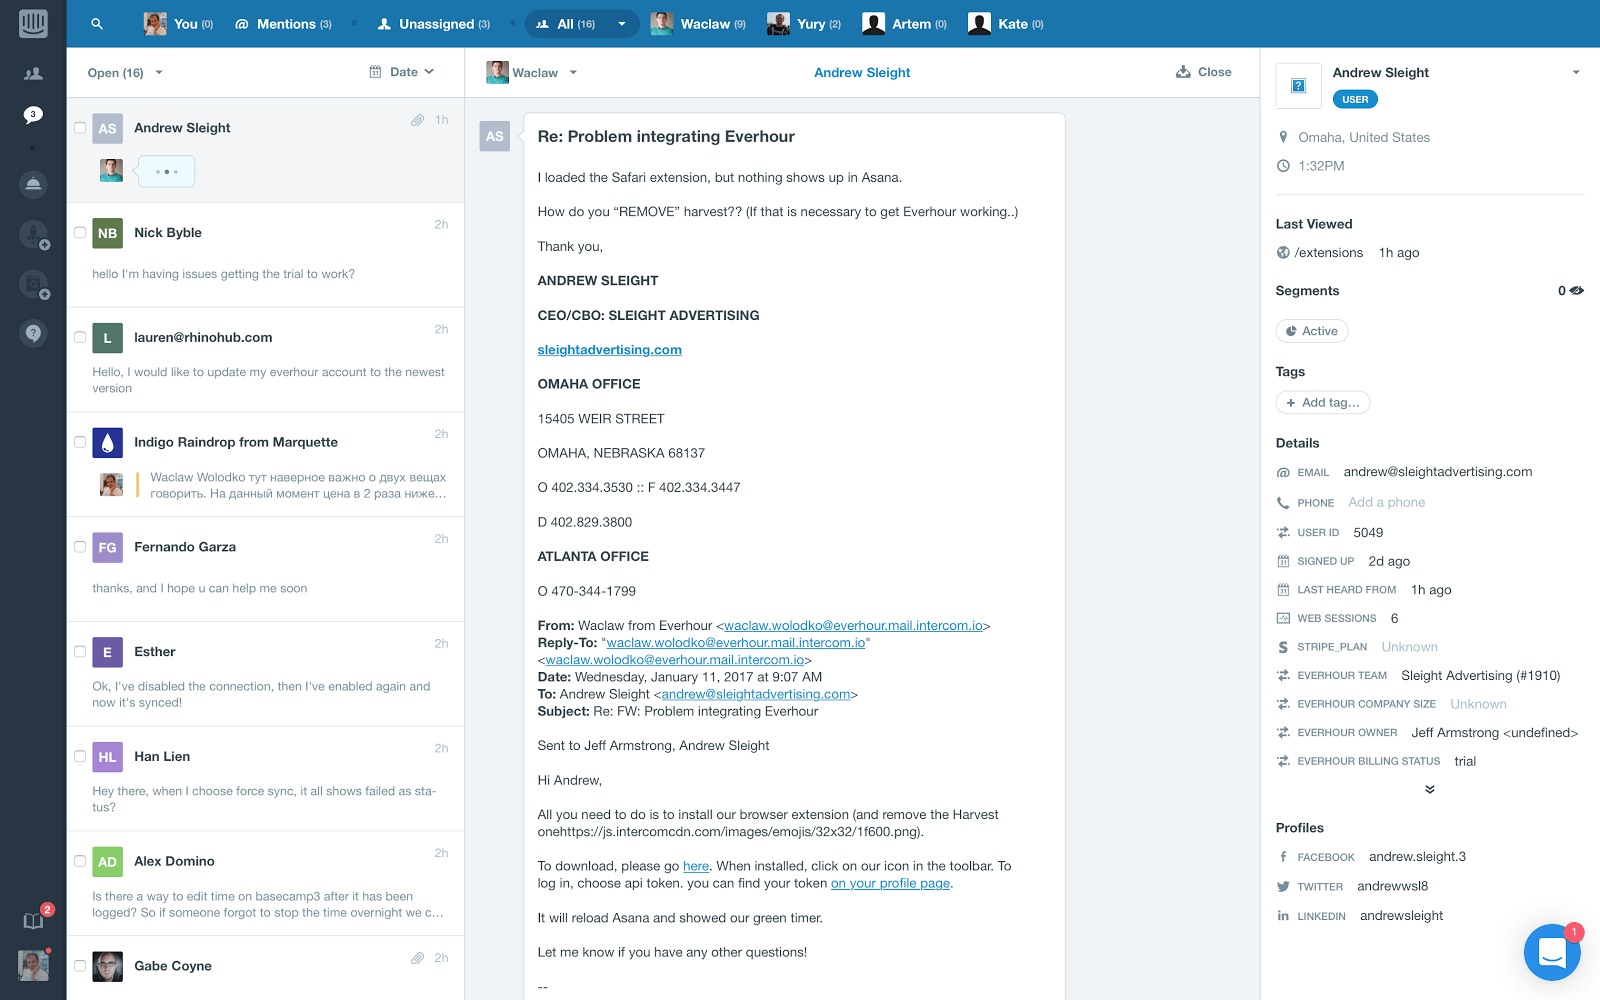Open the Waclaw assignee dropdown
The image size is (1600, 1000).
(x=532, y=72)
